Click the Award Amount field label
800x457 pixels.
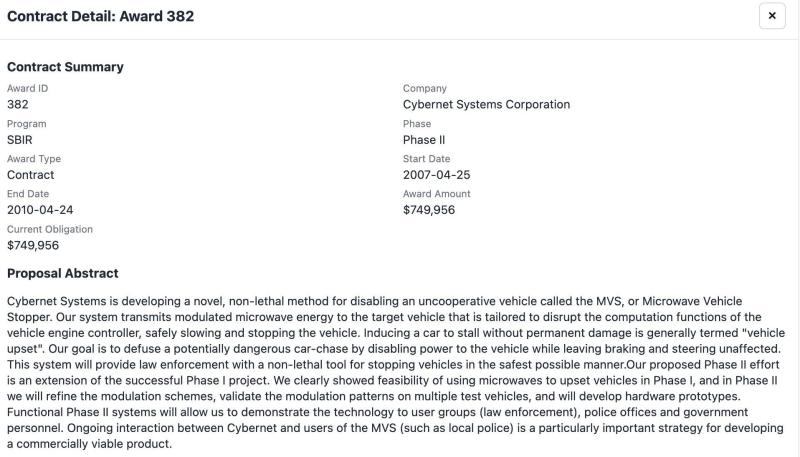436,194
